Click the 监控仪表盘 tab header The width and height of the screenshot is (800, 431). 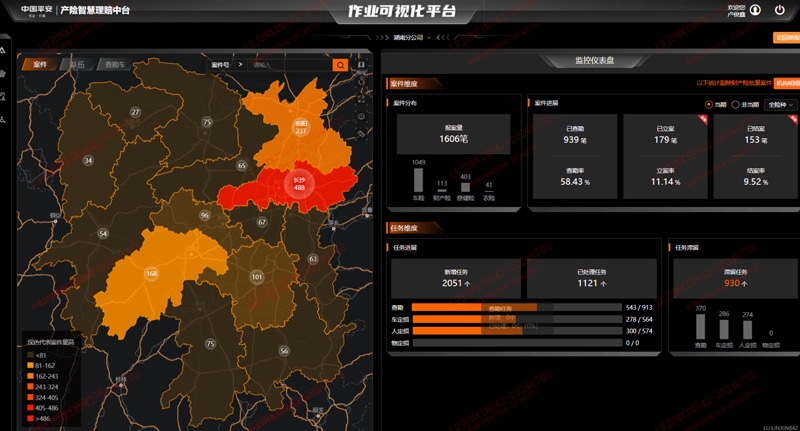click(594, 61)
